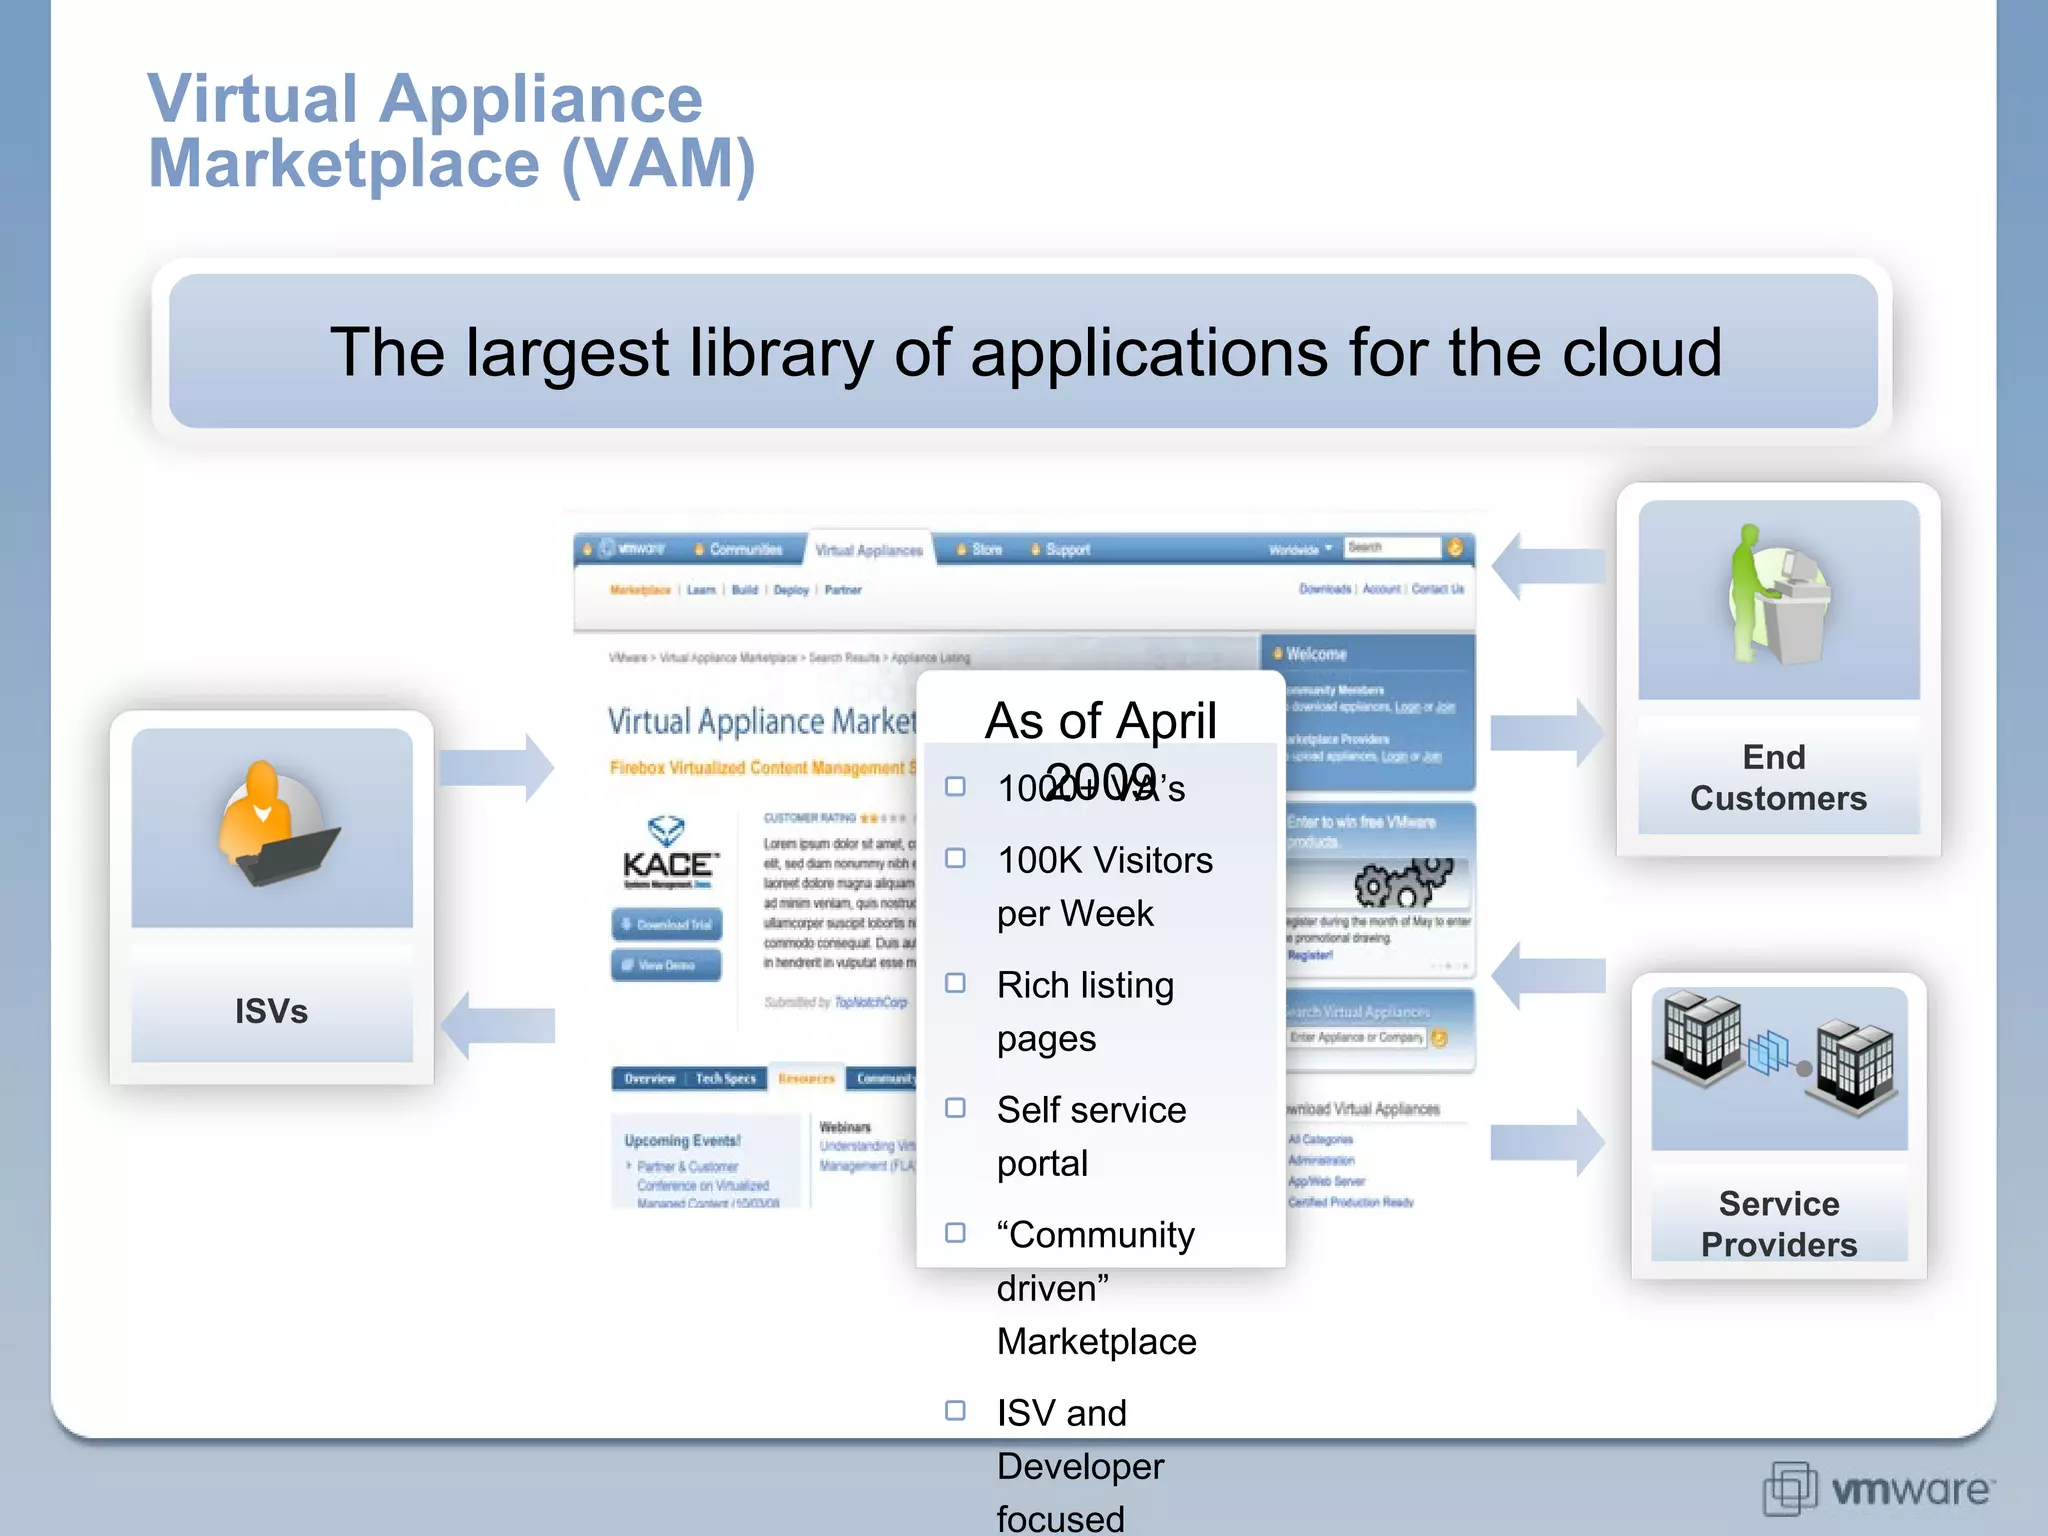The width and height of the screenshot is (2048, 1536).
Task: Click the 'Community driven Marketplace' bullet text
Action: (1097, 1288)
